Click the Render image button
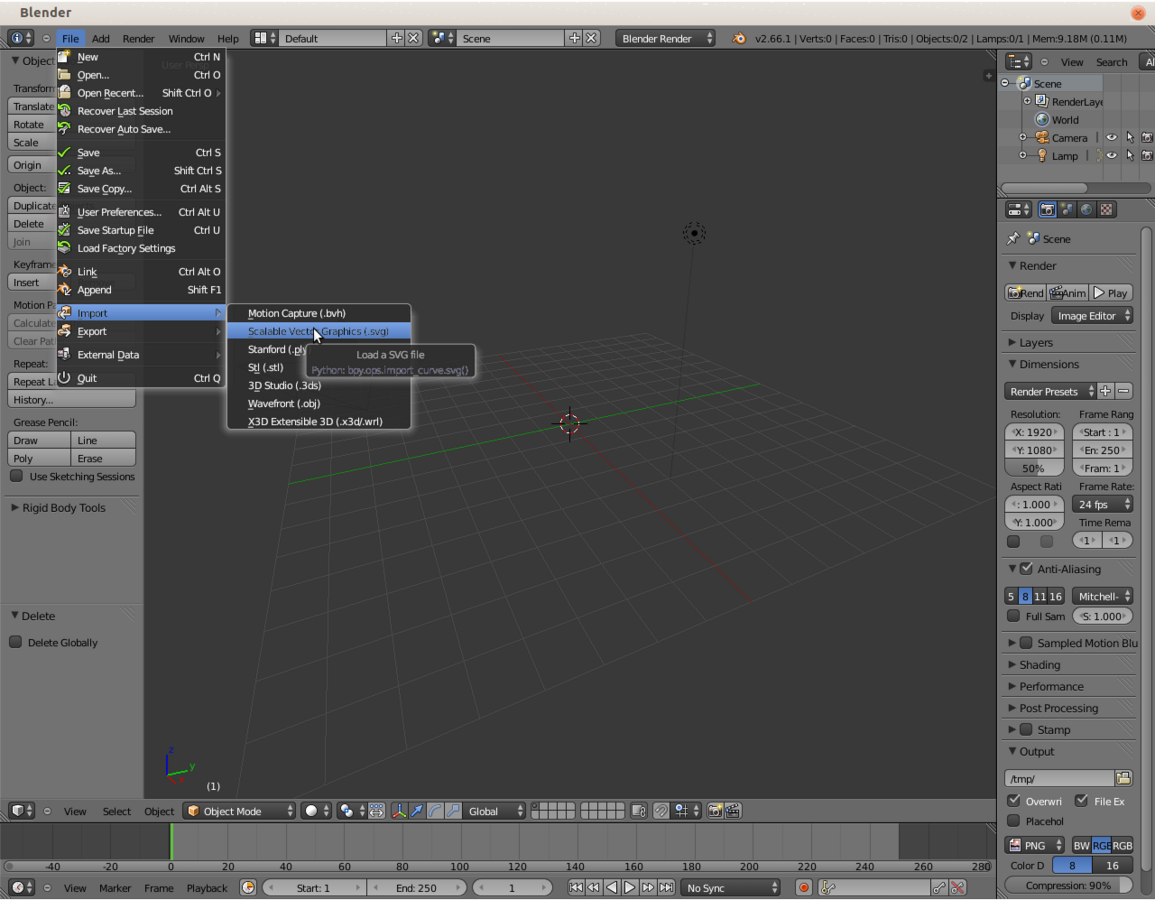1155x900 pixels. click(1025, 293)
